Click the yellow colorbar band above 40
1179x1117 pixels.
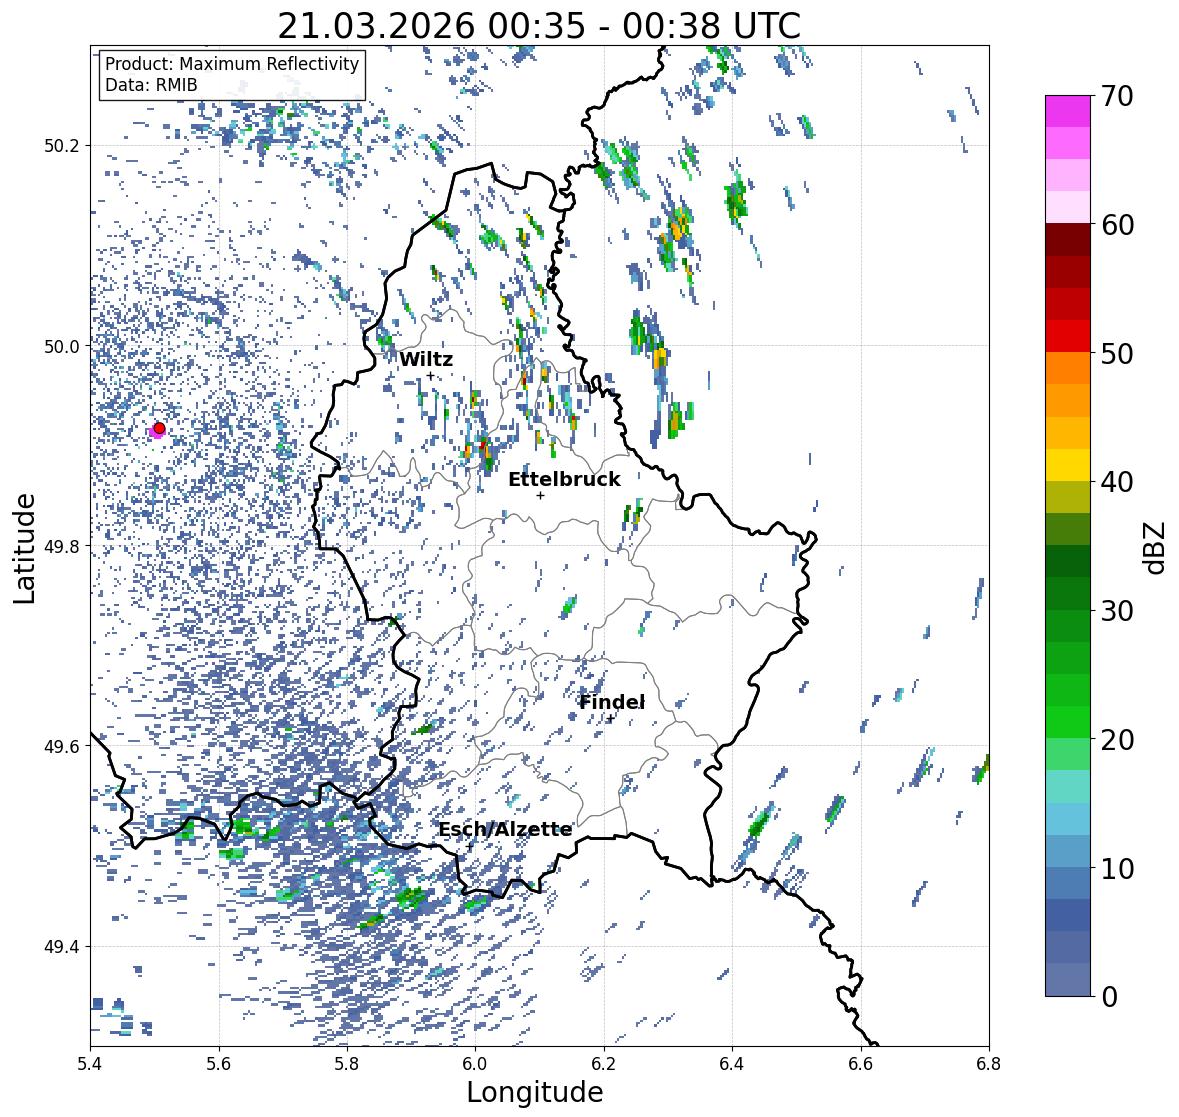(1068, 465)
